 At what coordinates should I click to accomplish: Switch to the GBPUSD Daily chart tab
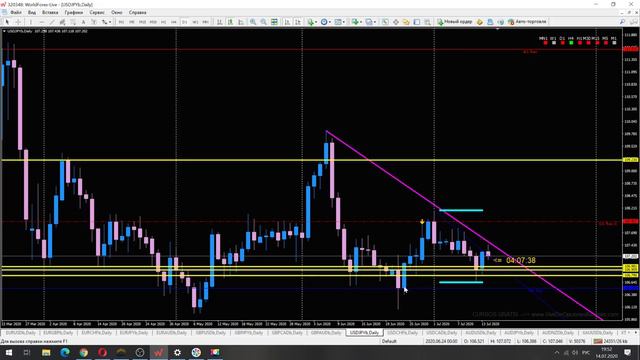[211, 333]
